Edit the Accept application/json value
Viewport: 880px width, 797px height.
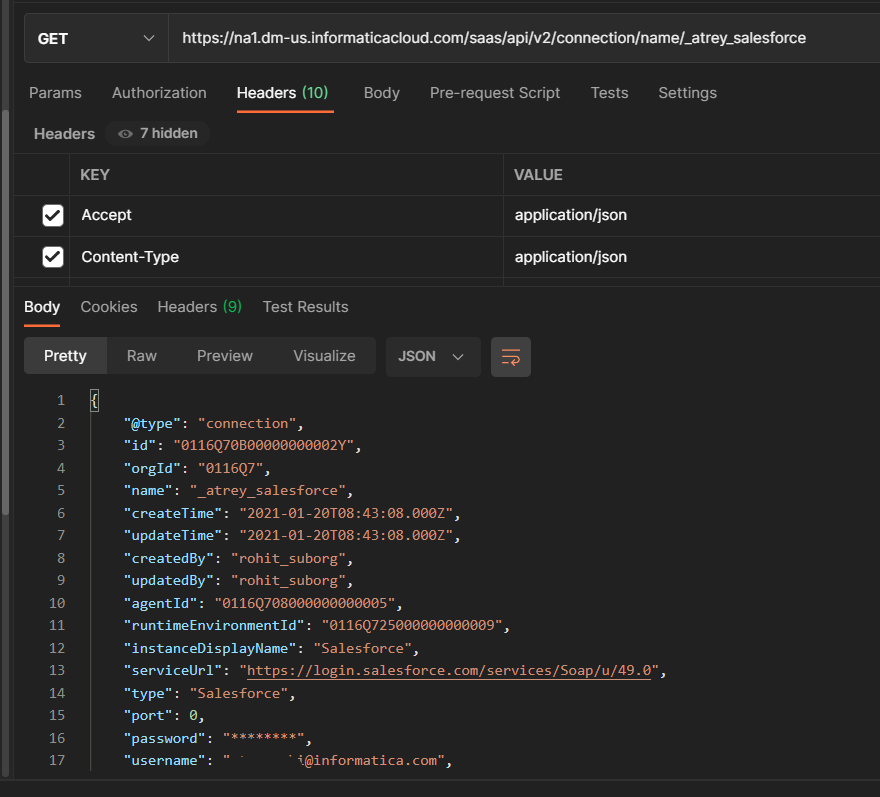691,215
